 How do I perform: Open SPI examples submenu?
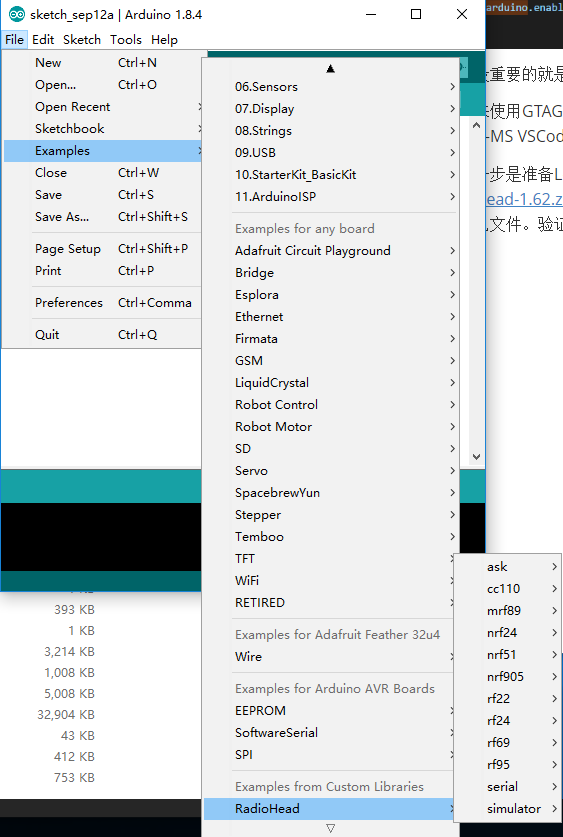pos(330,754)
